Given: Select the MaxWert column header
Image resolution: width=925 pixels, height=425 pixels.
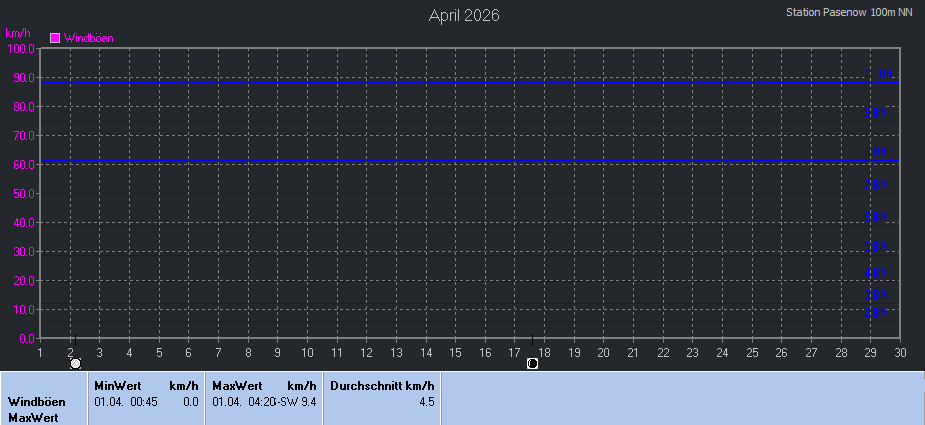Looking at the screenshot, I should (x=237, y=385).
